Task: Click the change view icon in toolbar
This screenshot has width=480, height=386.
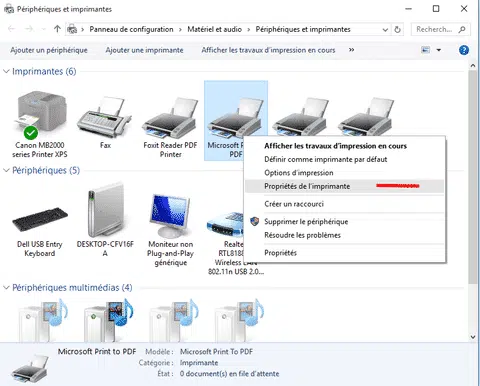Action: tap(426, 50)
